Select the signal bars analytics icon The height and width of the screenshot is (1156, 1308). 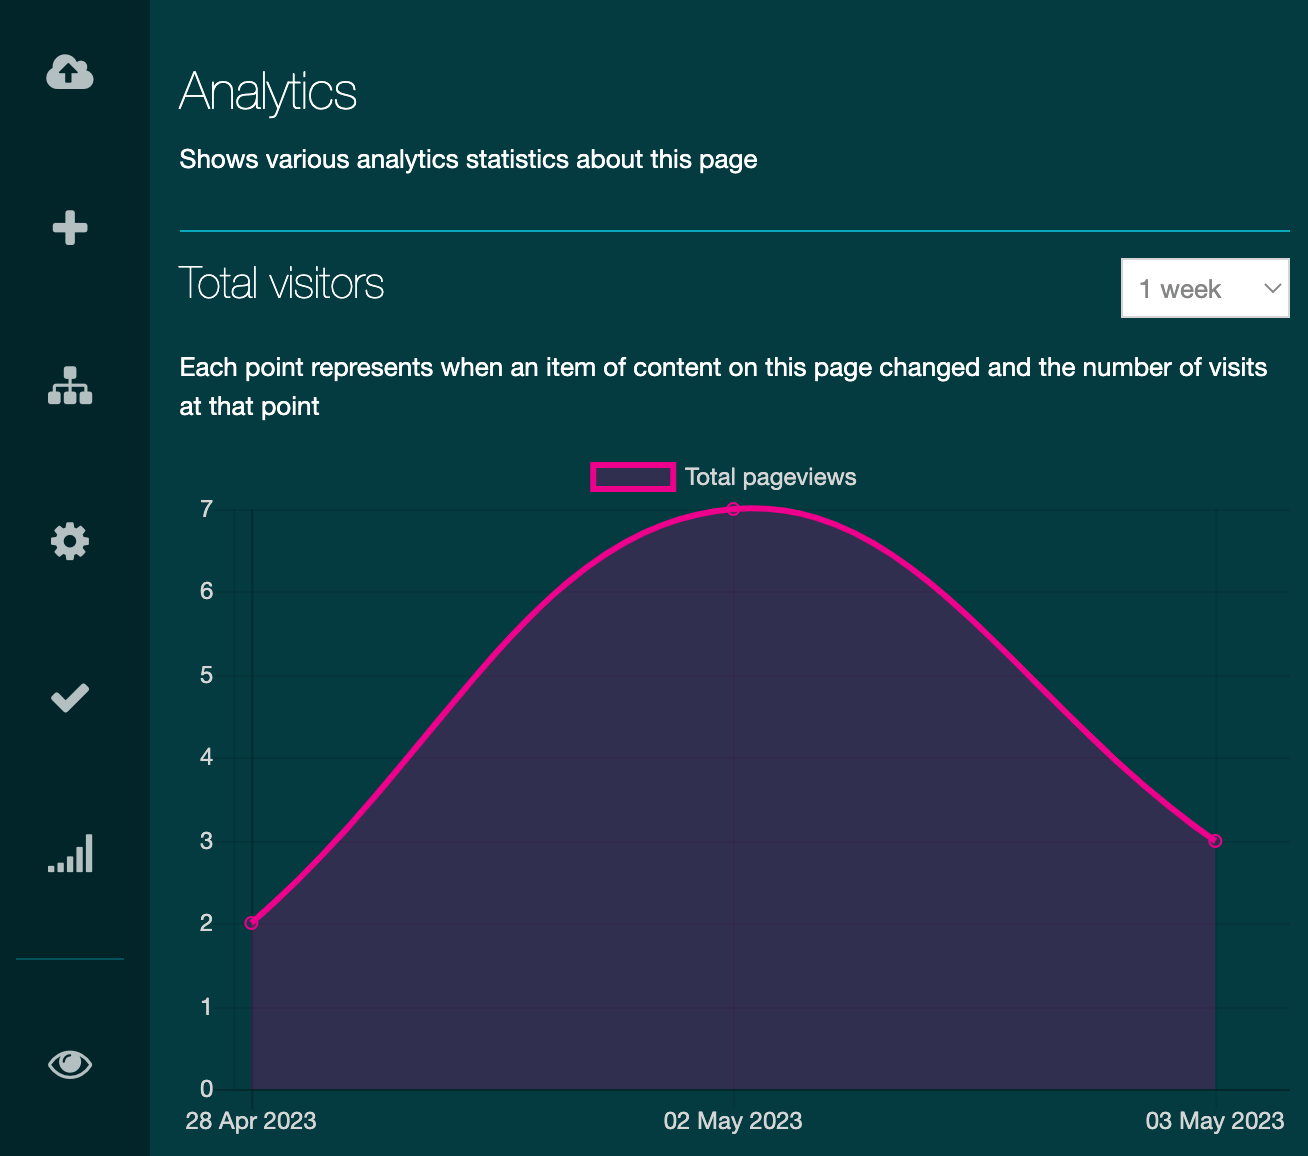click(70, 853)
